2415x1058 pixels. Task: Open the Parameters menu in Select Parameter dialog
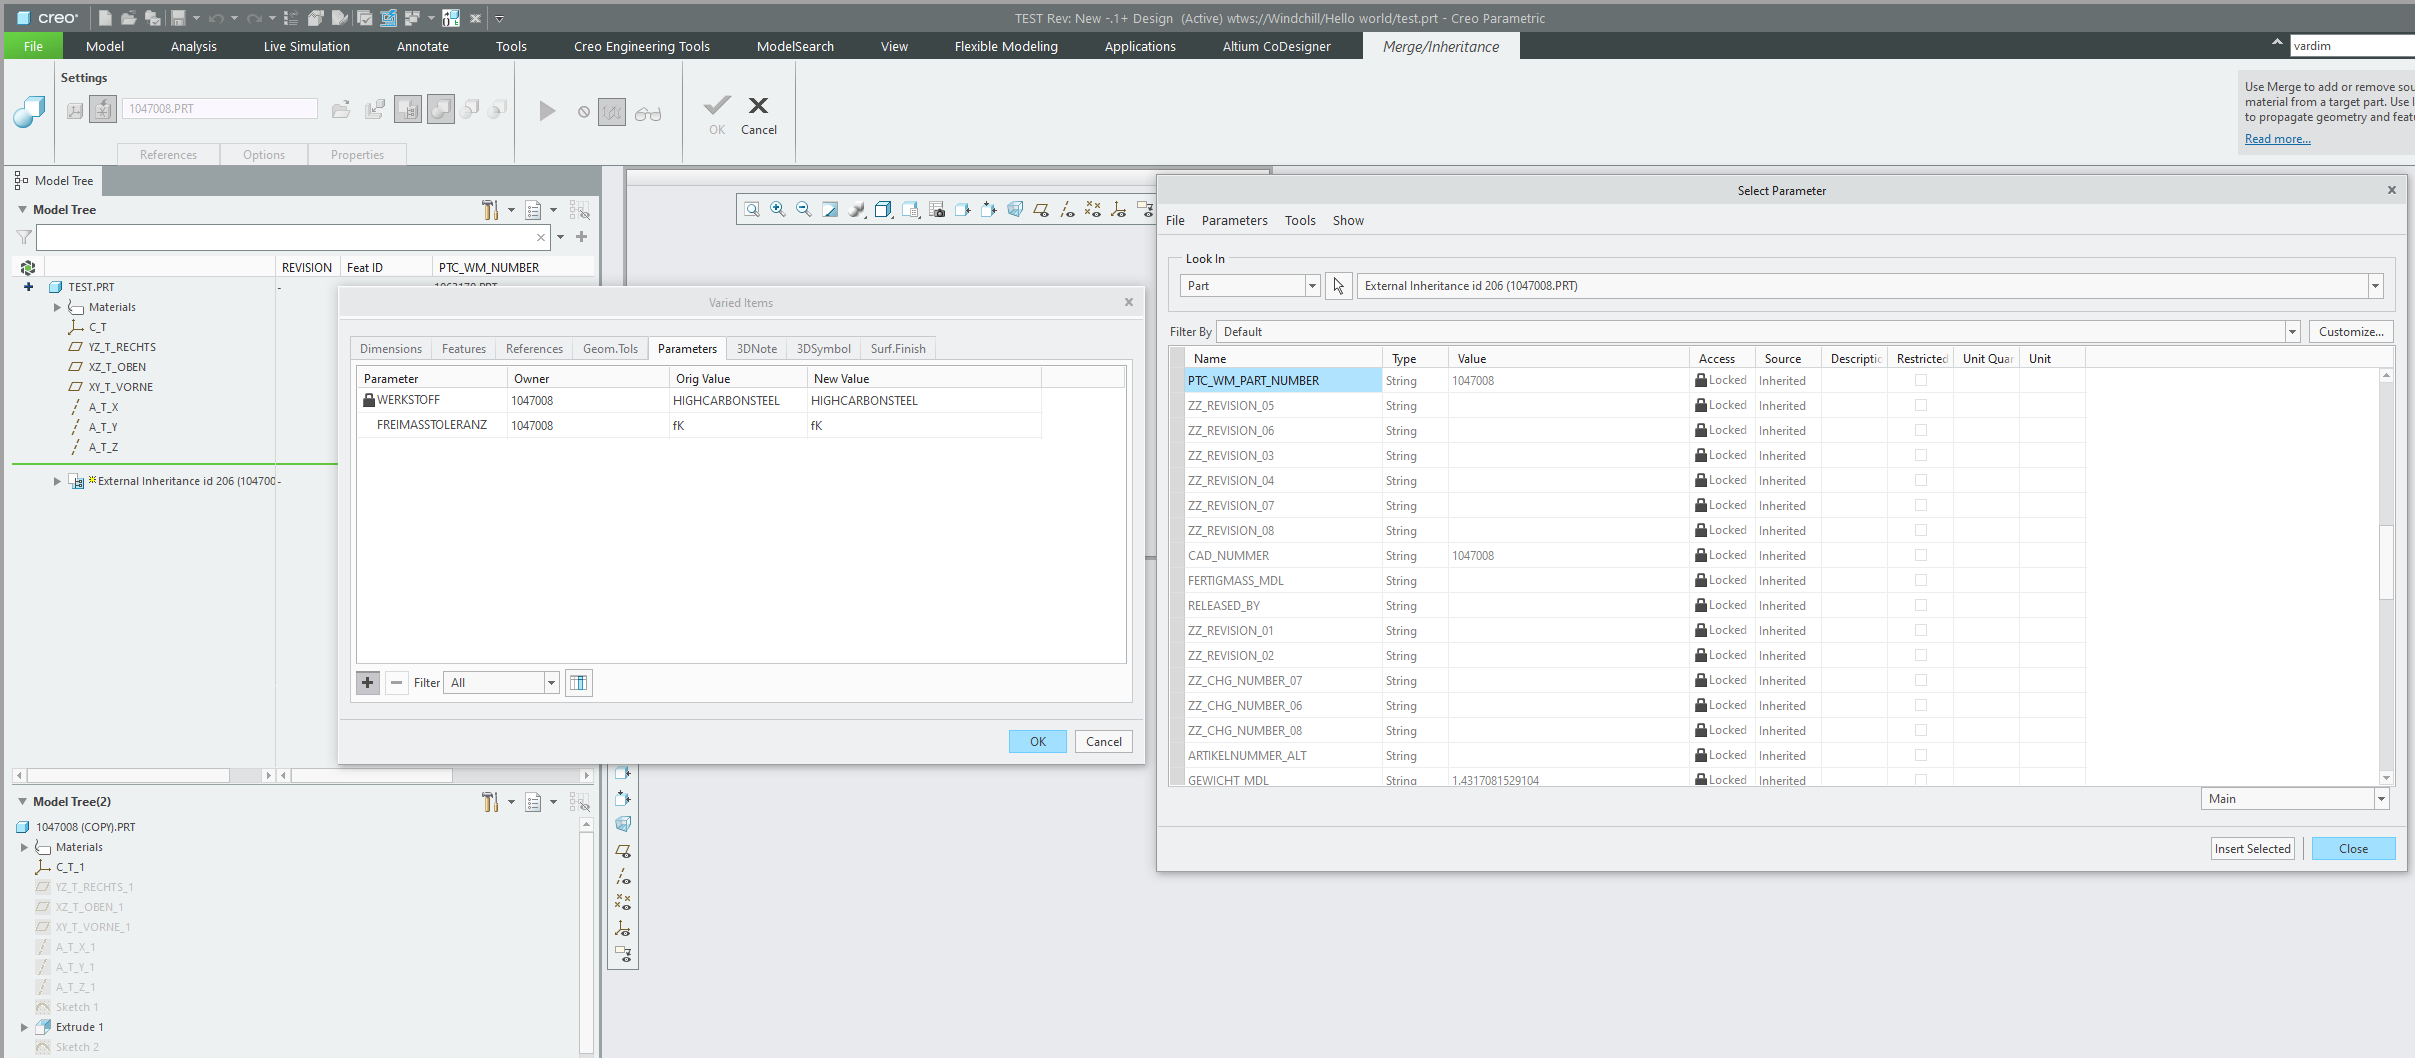click(1235, 220)
